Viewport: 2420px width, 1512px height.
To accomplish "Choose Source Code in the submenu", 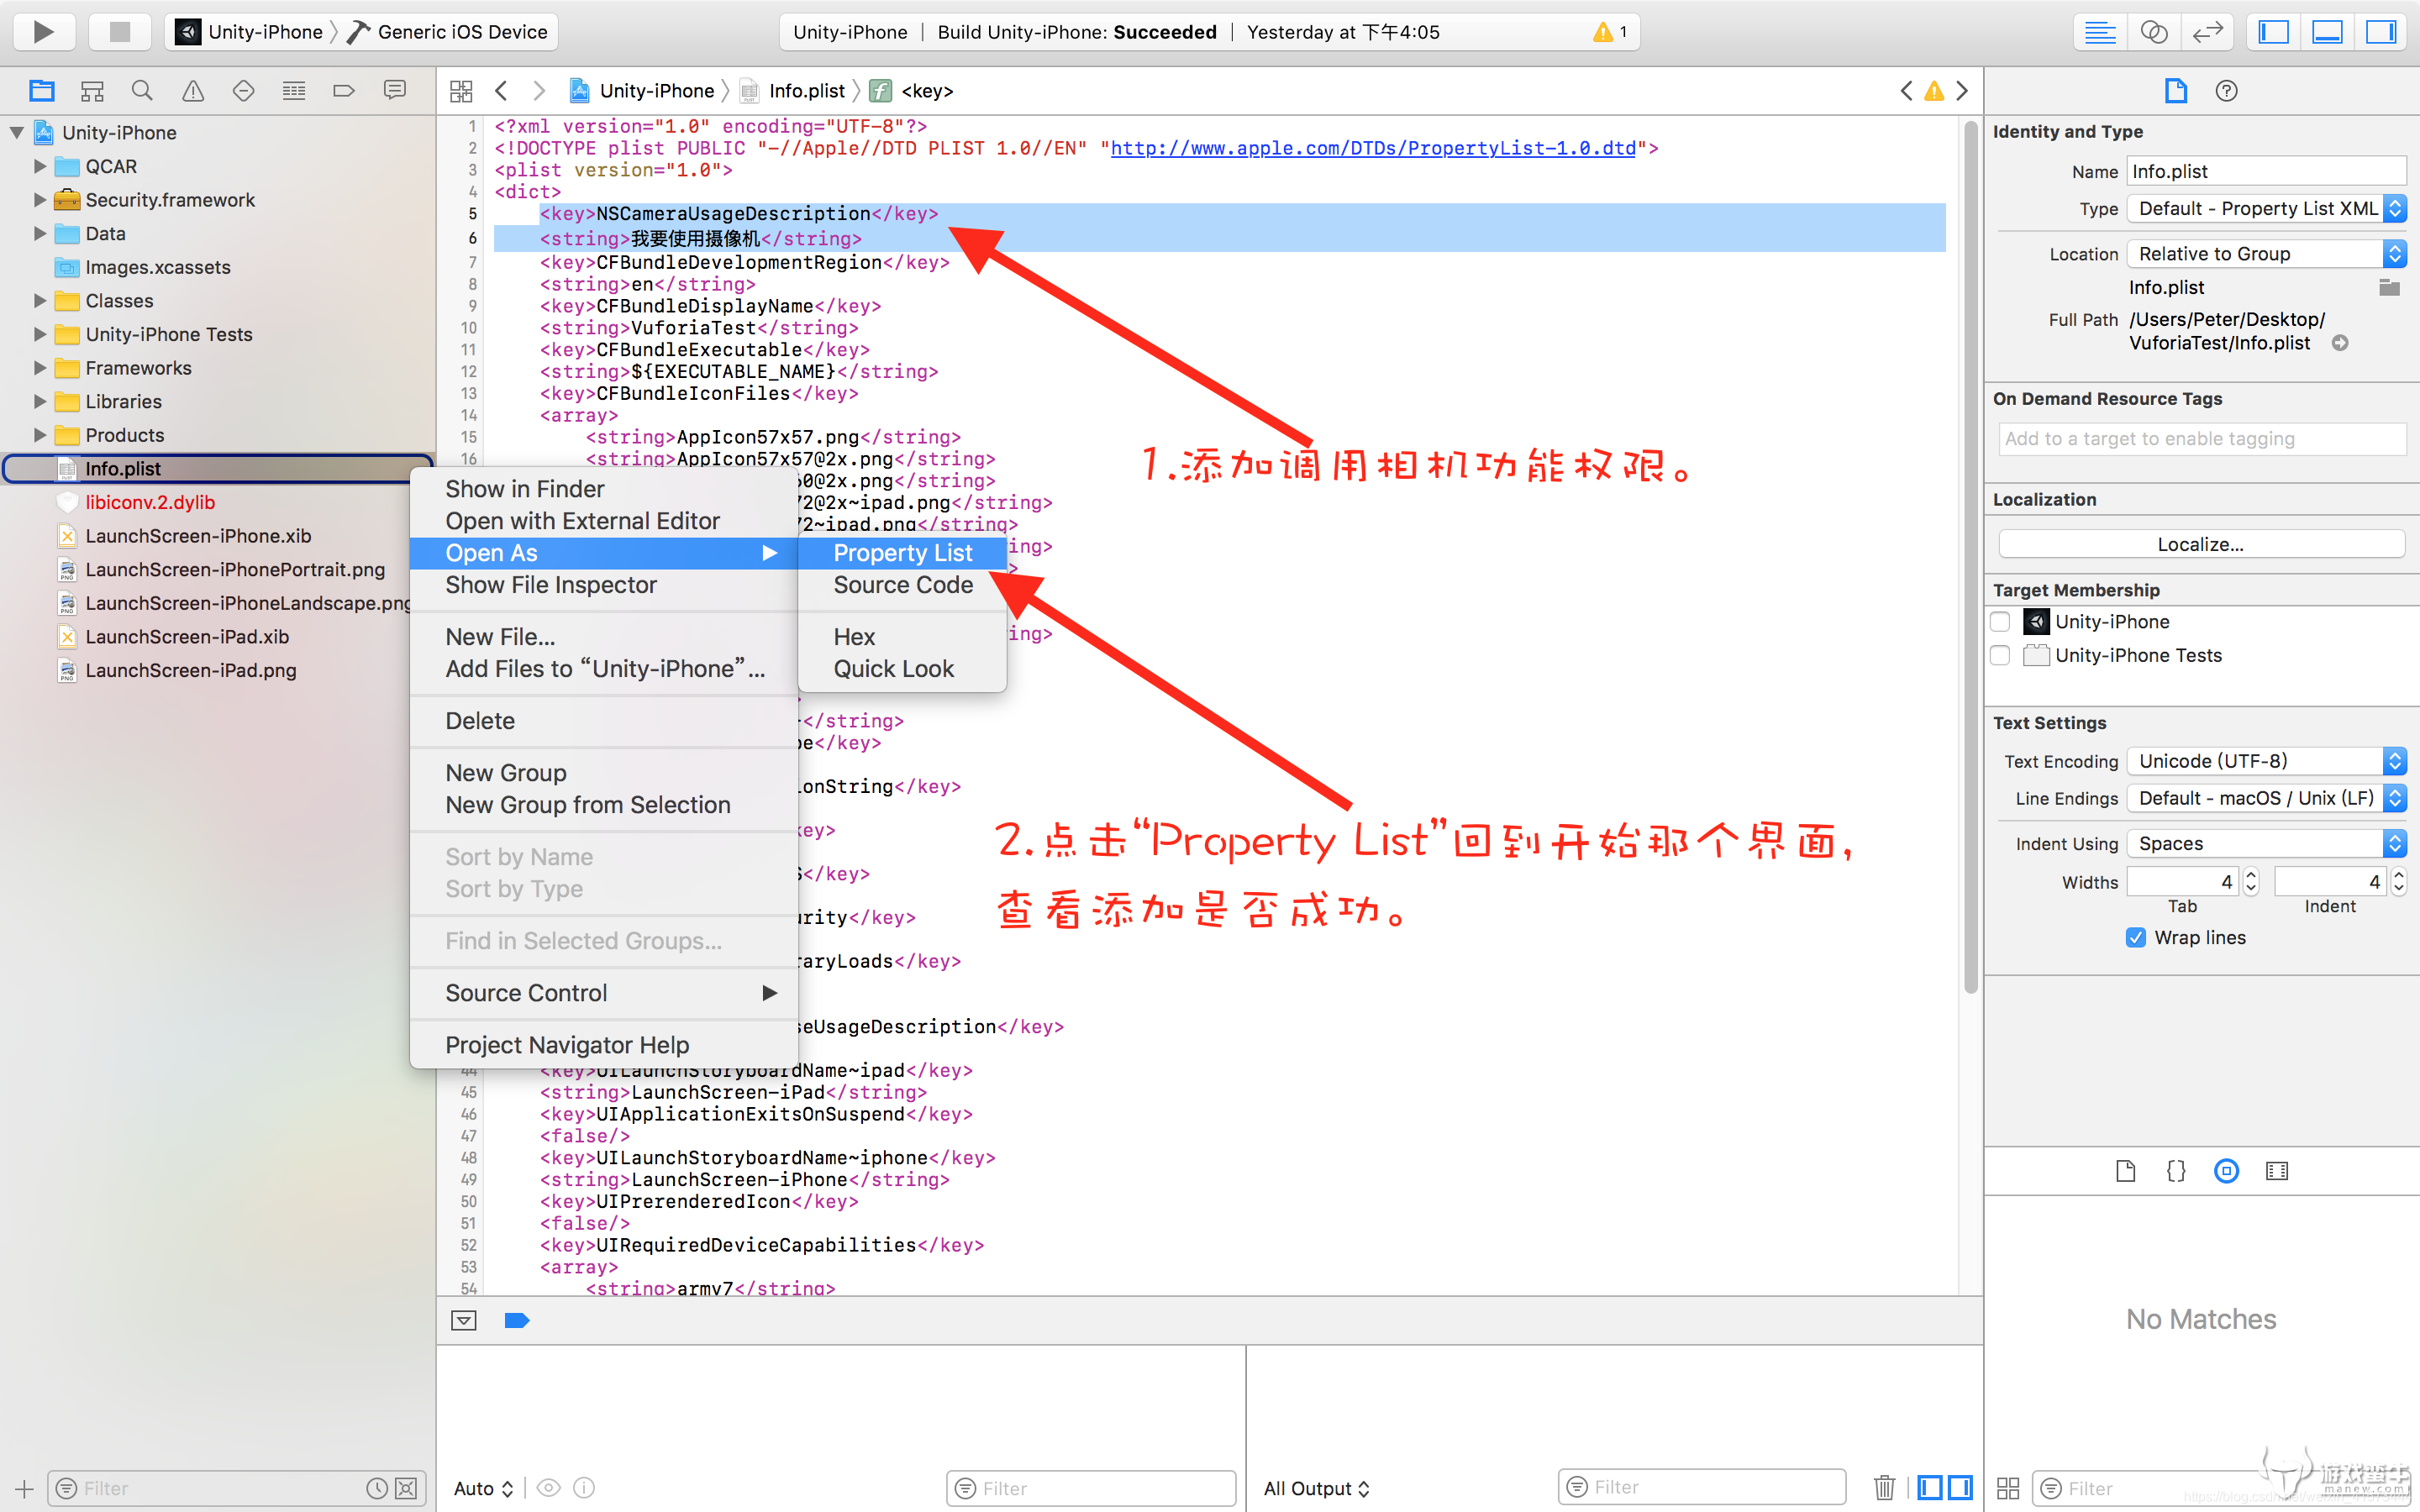I will click(x=902, y=585).
